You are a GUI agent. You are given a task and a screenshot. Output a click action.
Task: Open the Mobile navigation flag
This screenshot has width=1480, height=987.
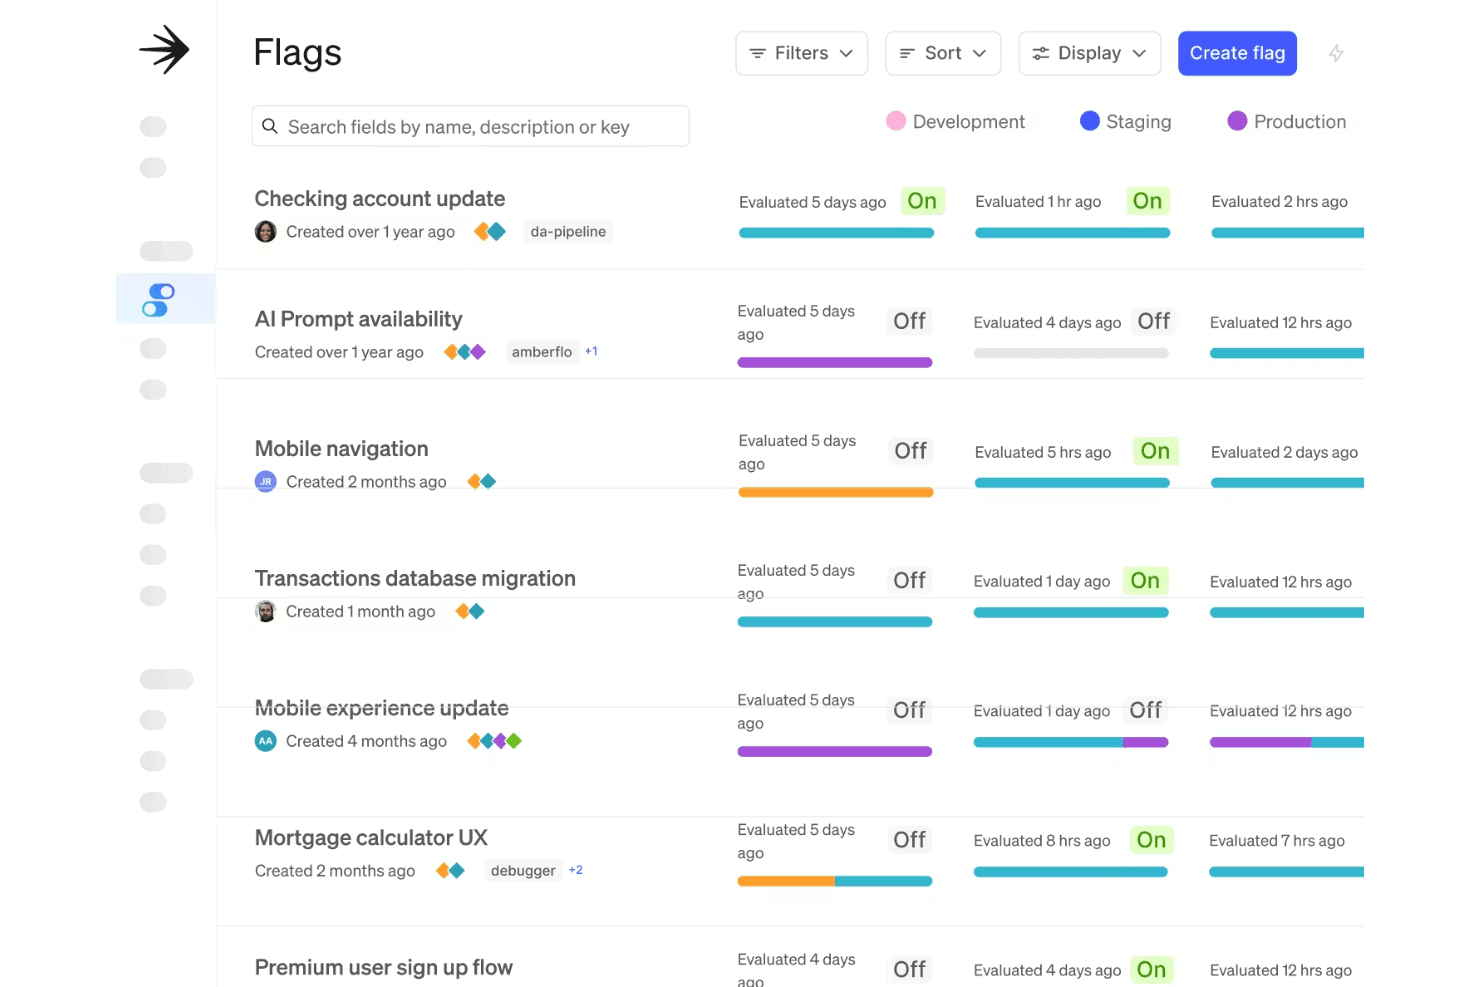[342, 449]
